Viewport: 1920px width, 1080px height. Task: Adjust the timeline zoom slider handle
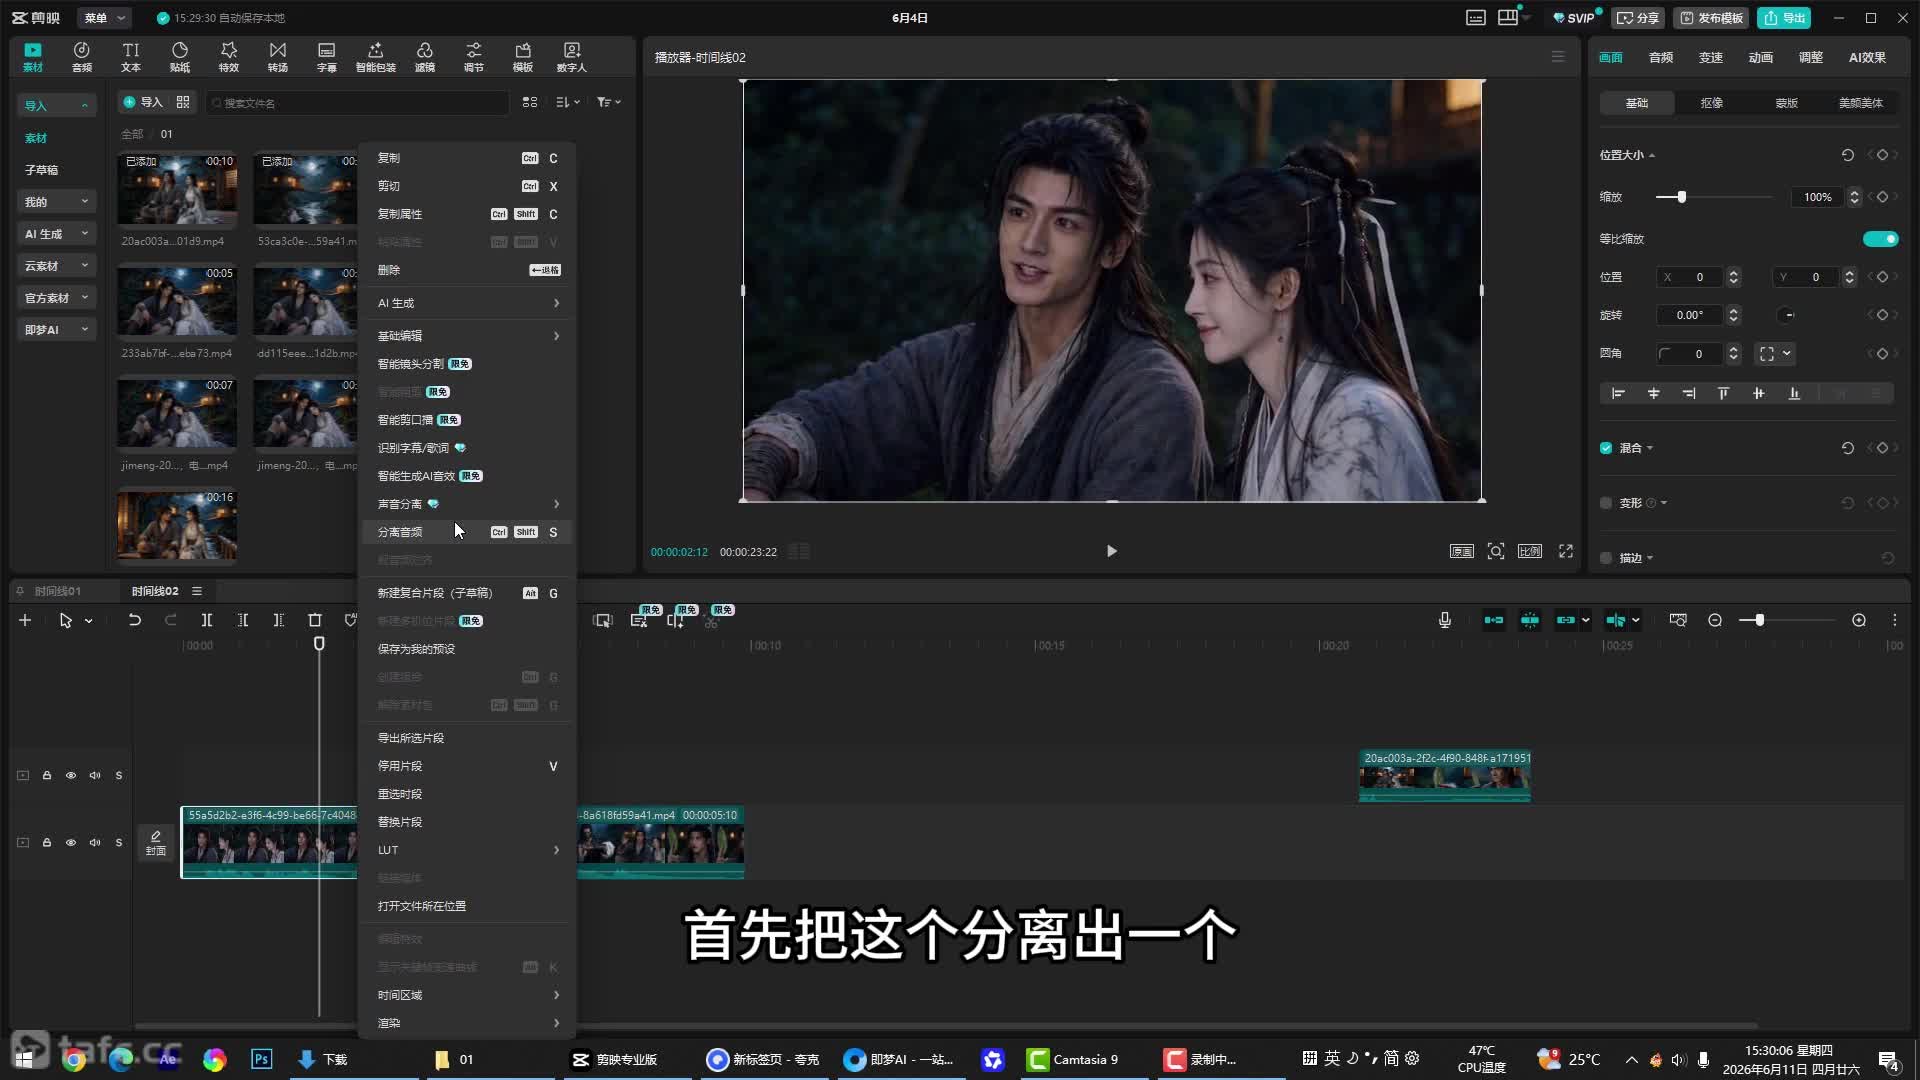1759,620
